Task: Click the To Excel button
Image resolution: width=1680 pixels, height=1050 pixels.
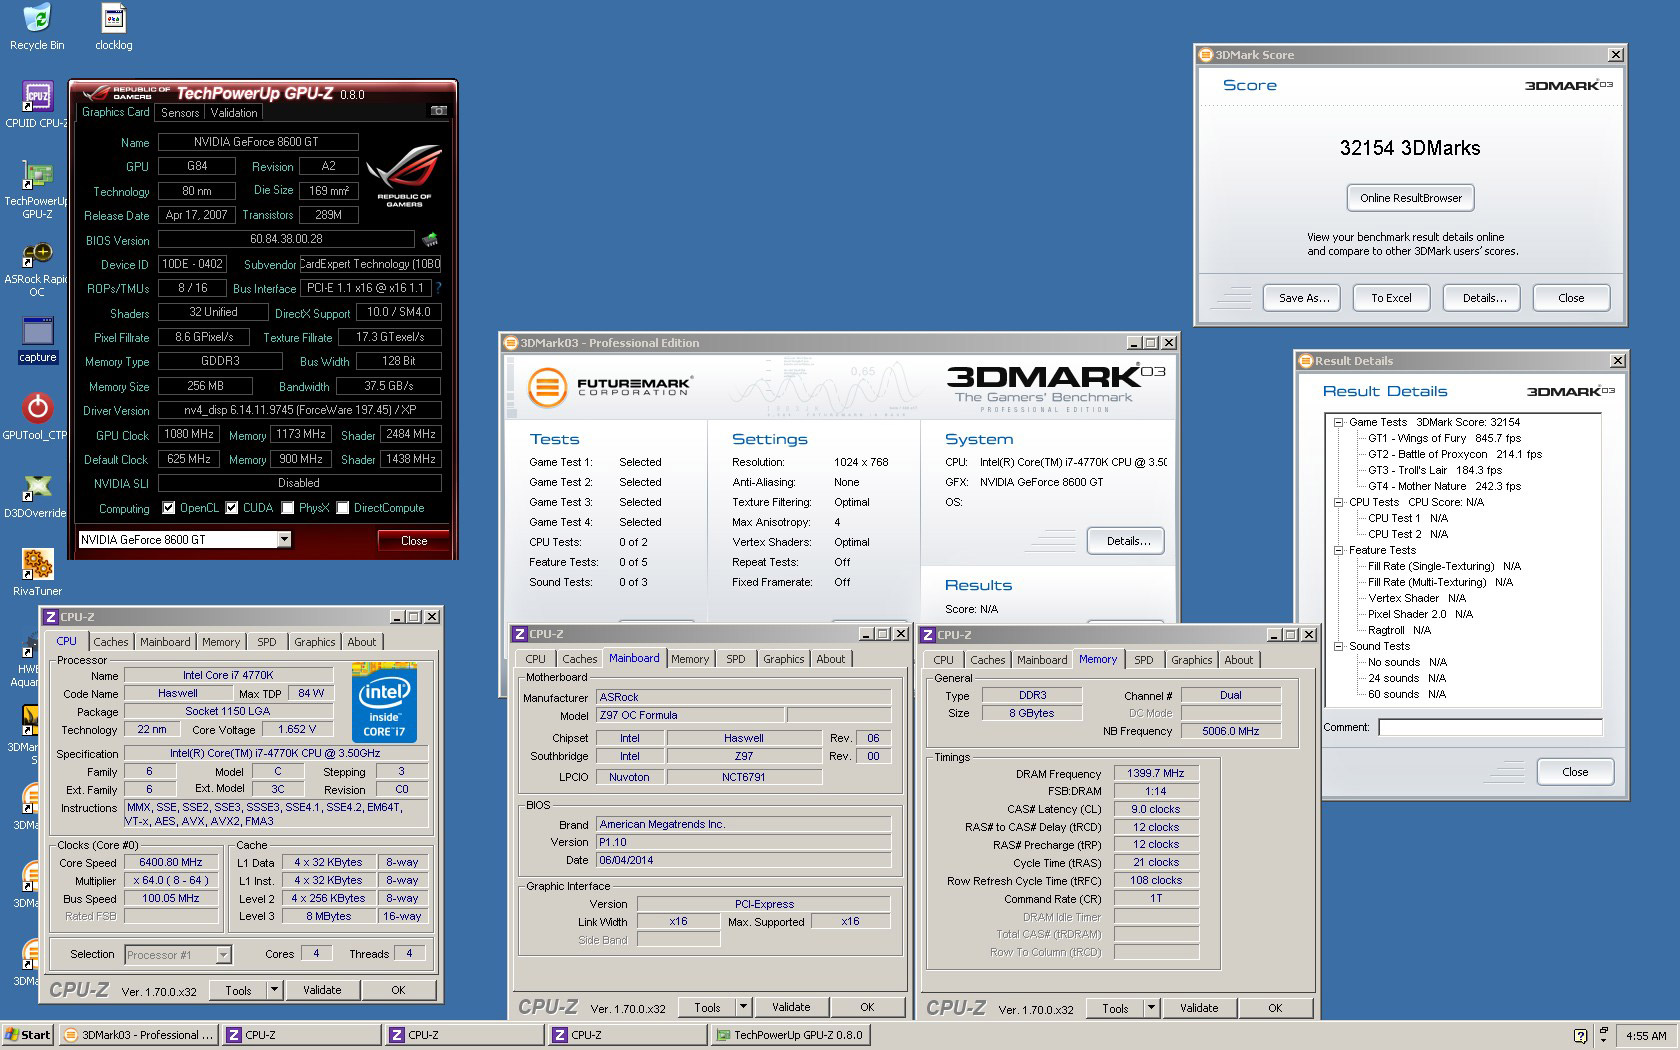Action: pyautogui.click(x=1391, y=298)
